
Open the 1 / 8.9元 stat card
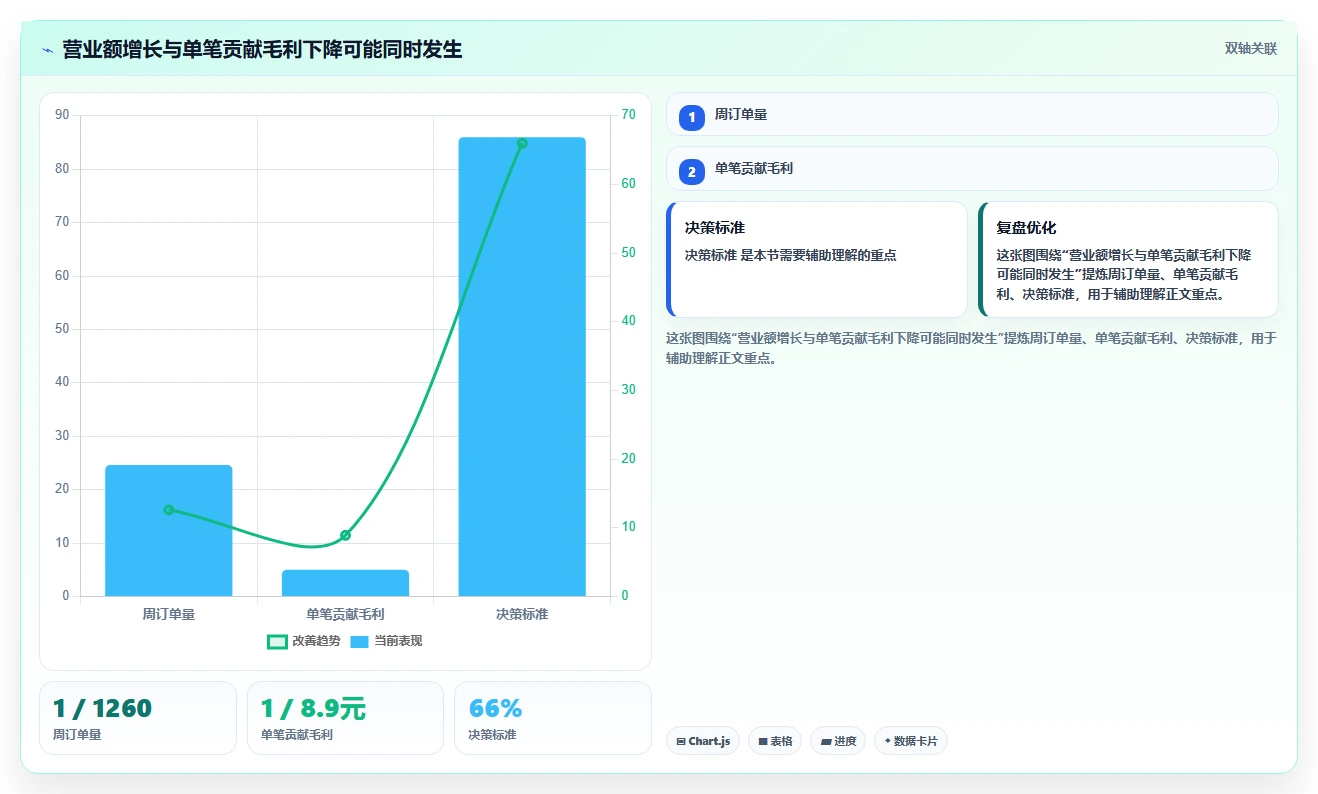point(345,718)
